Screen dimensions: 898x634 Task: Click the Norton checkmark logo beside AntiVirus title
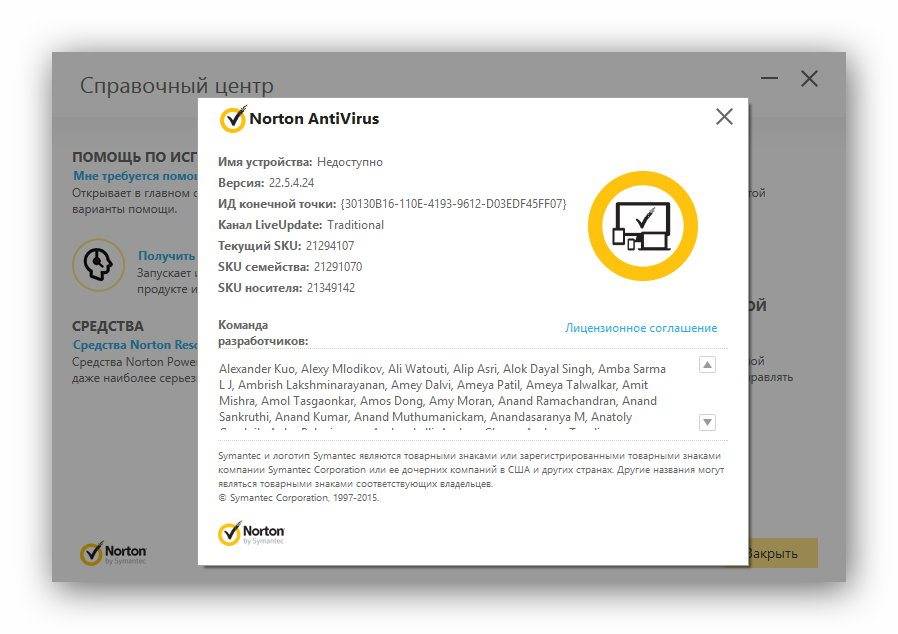(233, 119)
